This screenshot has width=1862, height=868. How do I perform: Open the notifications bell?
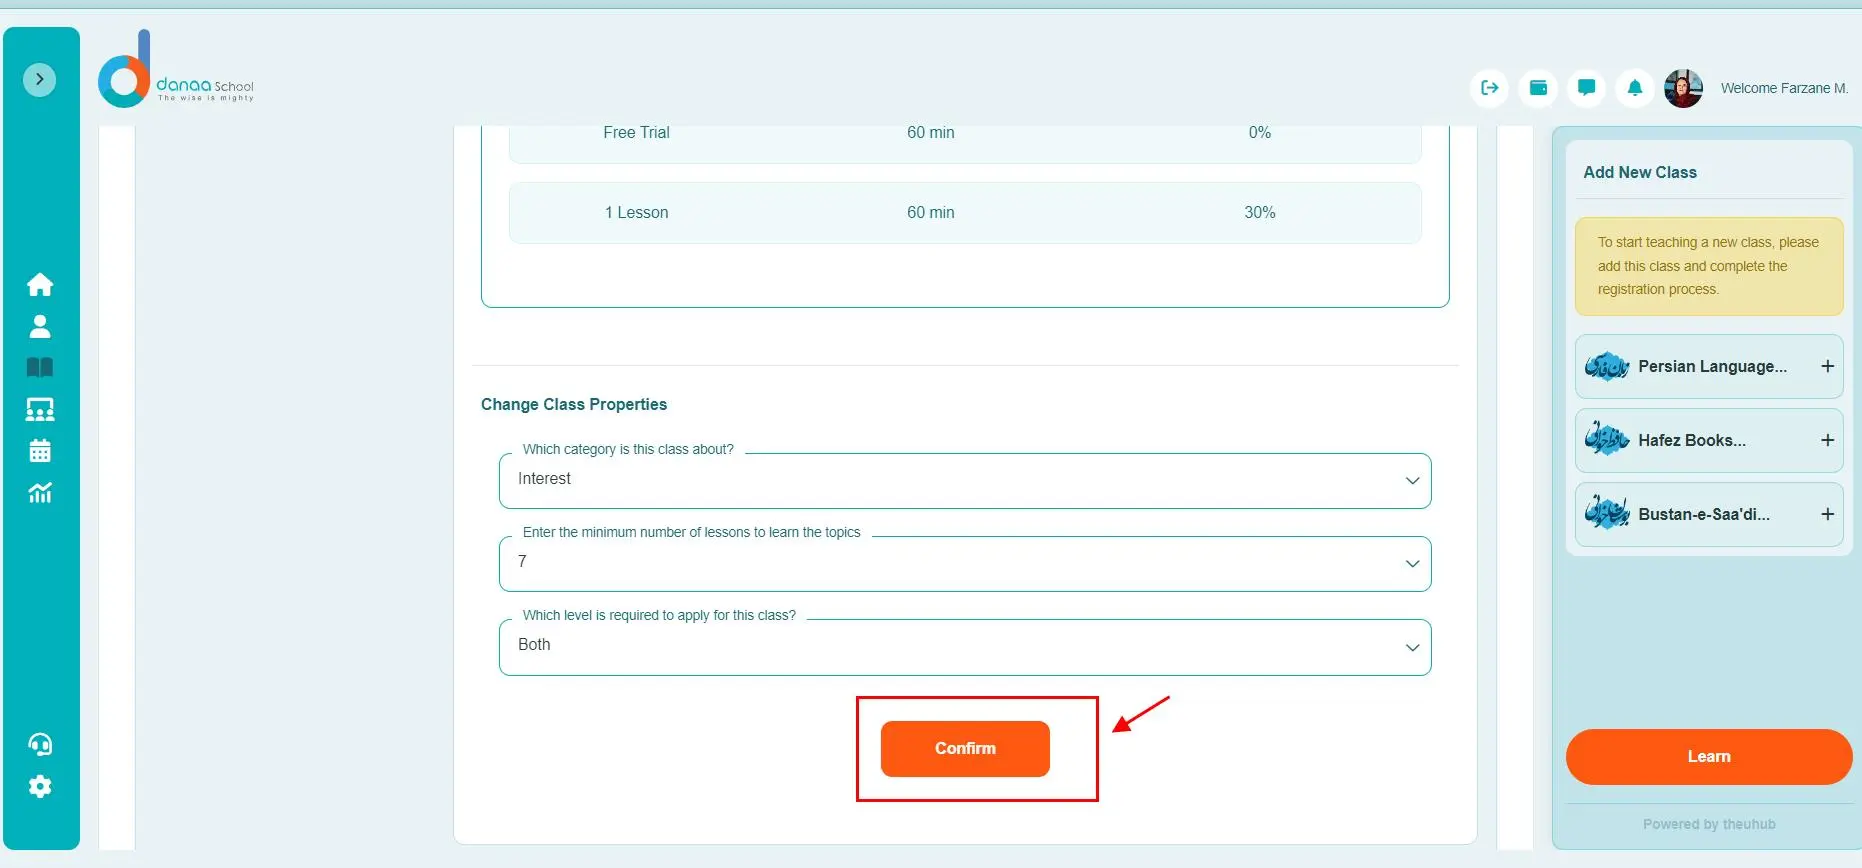tap(1634, 88)
